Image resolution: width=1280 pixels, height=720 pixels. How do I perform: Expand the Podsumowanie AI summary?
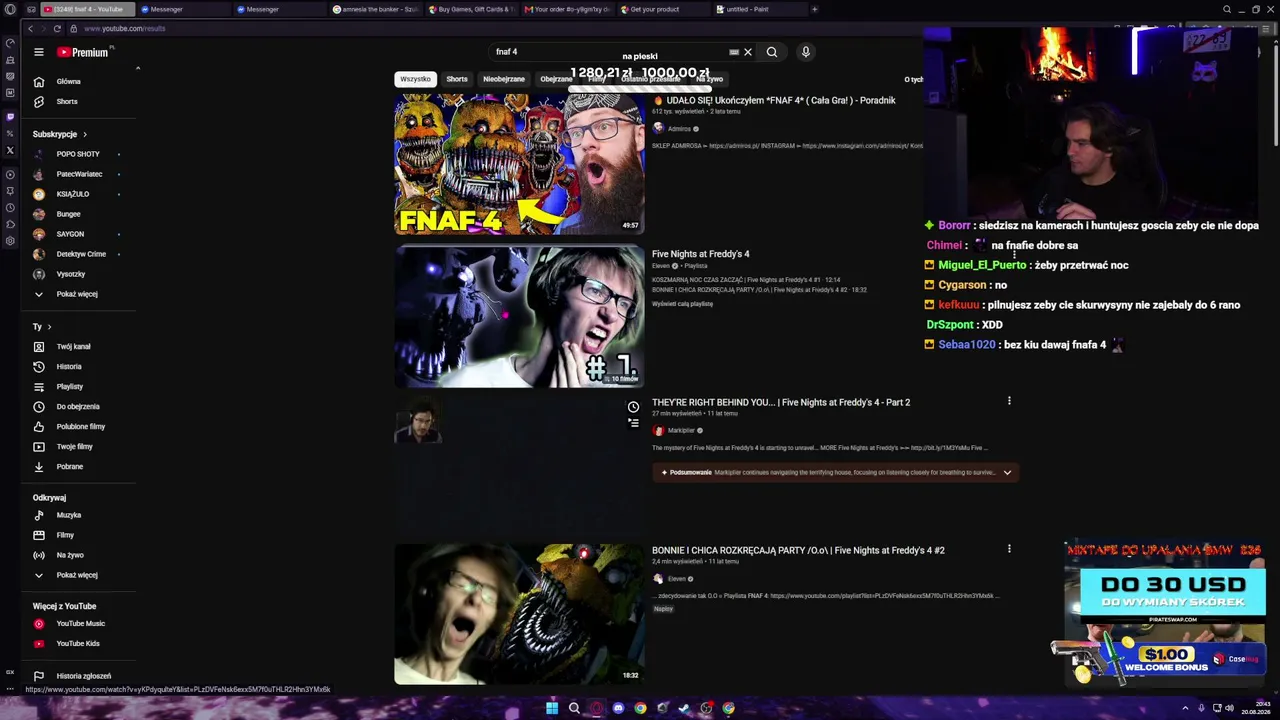coord(1007,472)
